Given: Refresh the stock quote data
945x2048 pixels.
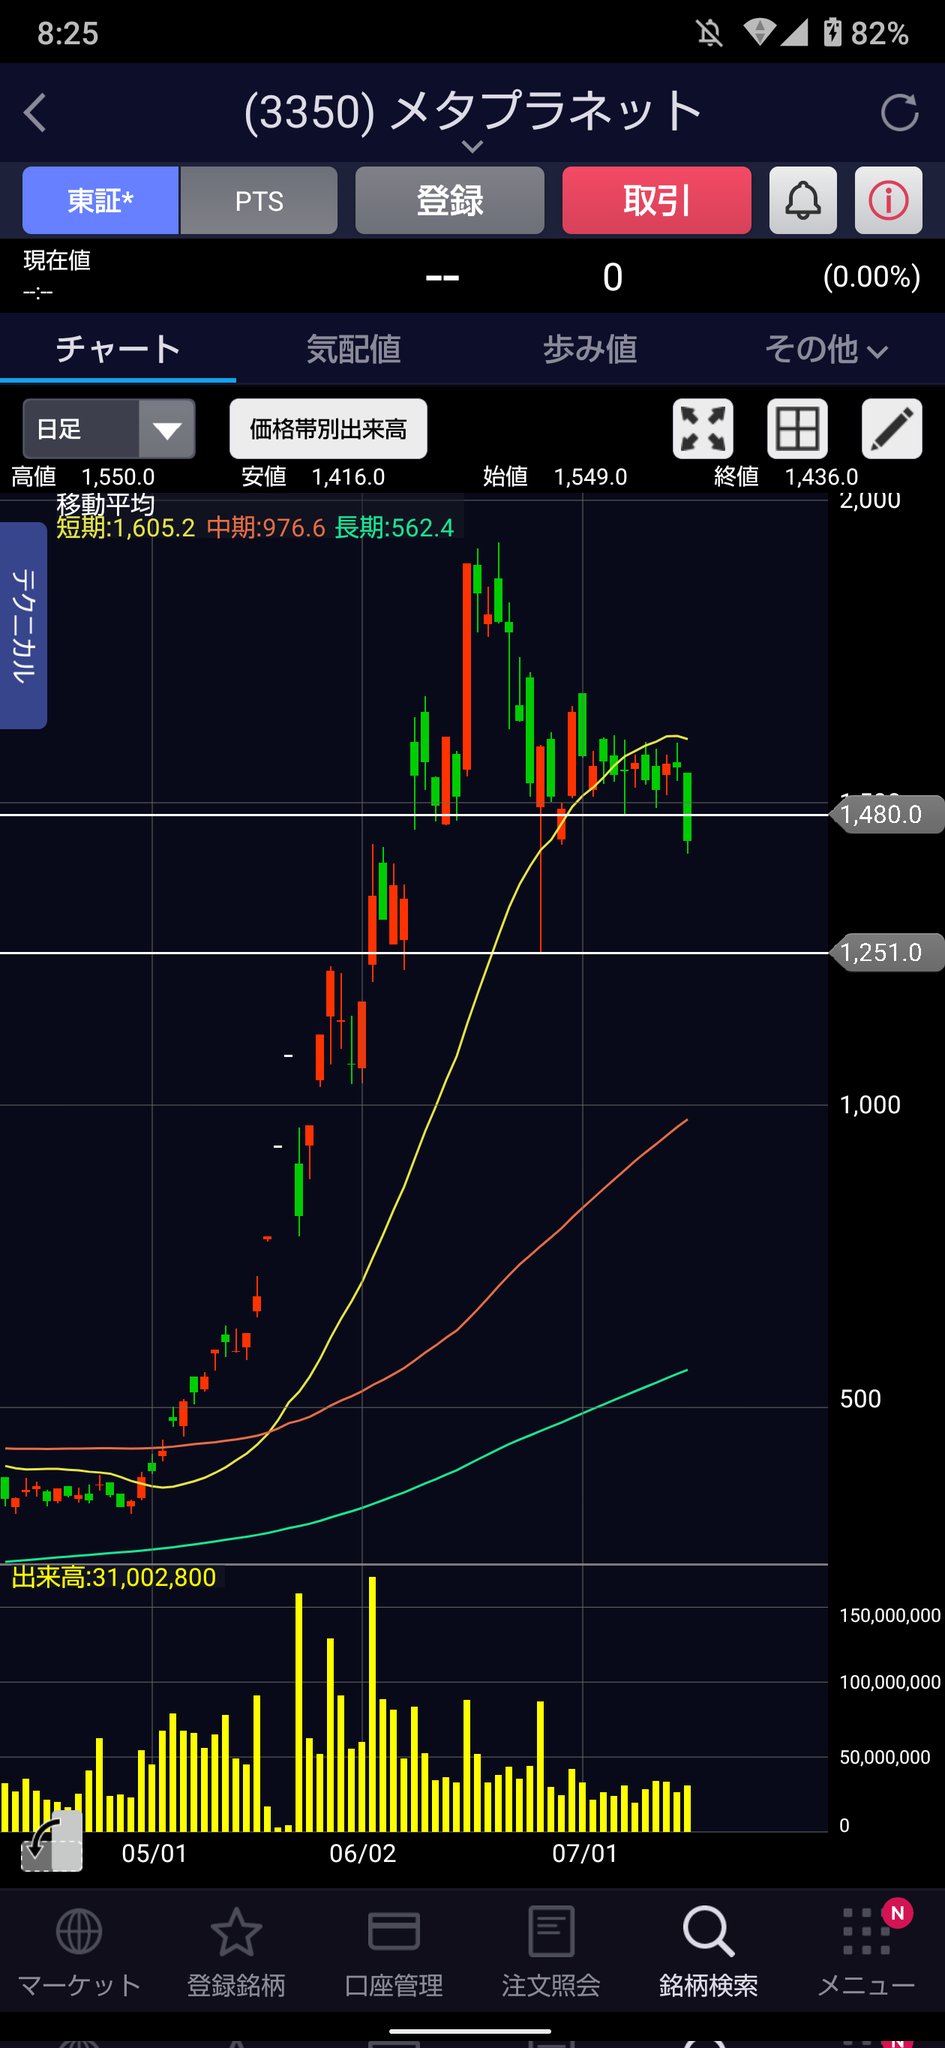Looking at the screenshot, I should pos(899,113).
